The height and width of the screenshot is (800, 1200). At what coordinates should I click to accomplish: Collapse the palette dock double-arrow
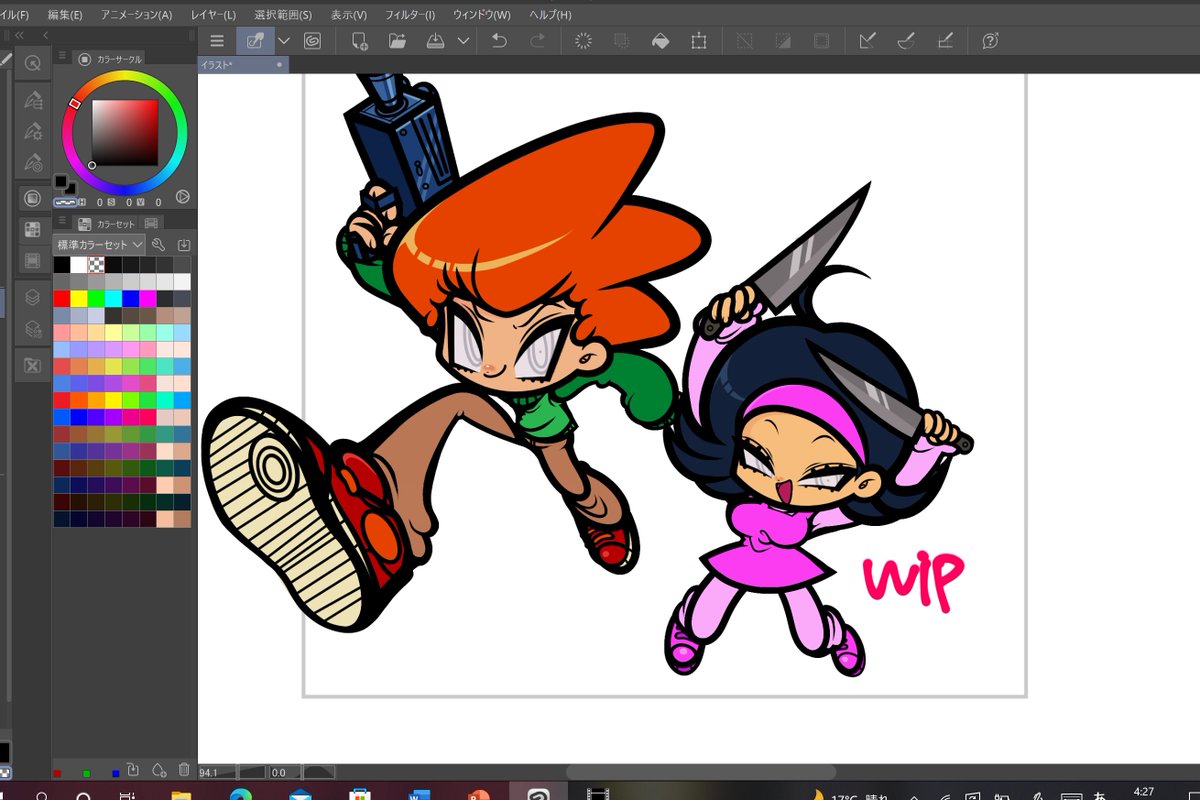coord(19,35)
